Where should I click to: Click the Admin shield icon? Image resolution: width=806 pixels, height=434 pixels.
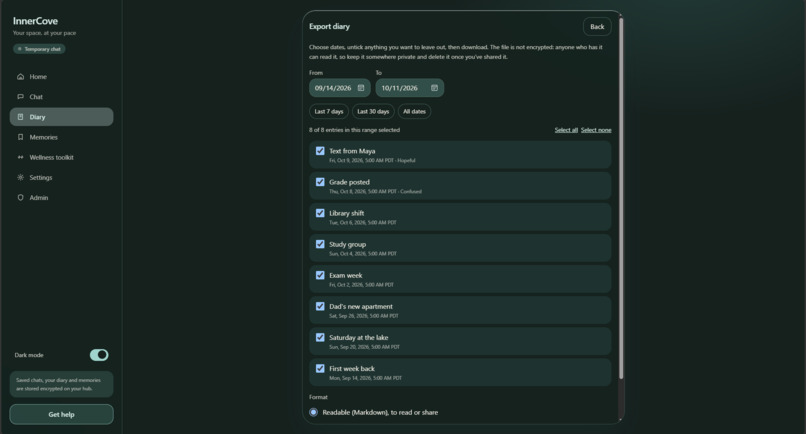click(x=21, y=197)
